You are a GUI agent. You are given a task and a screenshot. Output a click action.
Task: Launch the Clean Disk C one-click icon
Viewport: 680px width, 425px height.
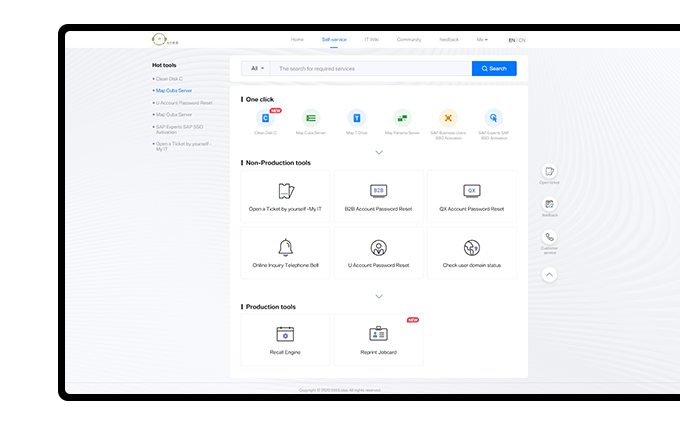tap(265, 118)
